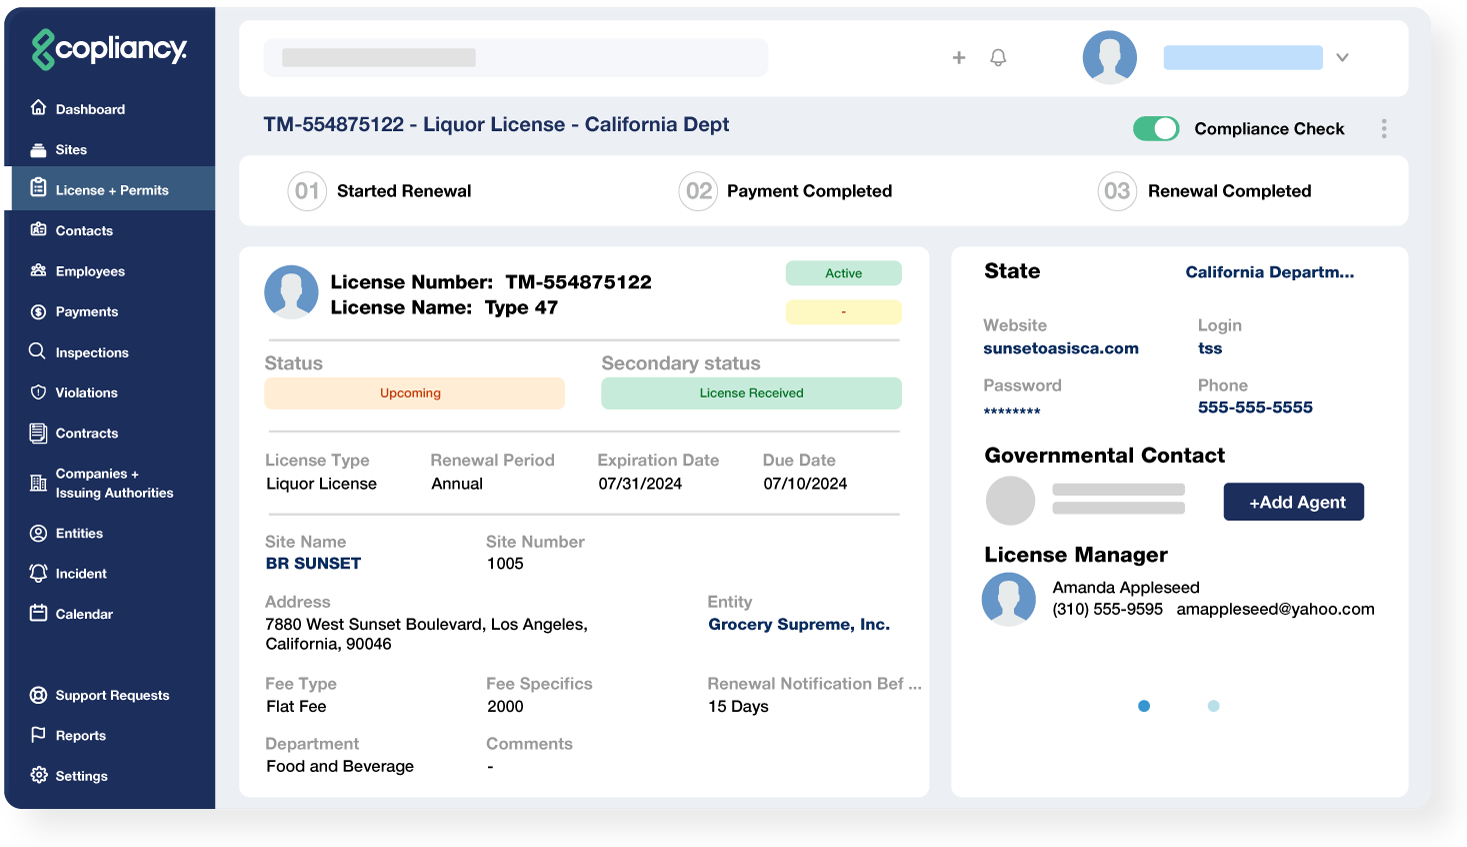Open the Payments dollar icon
1467x847 pixels.
(x=38, y=312)
